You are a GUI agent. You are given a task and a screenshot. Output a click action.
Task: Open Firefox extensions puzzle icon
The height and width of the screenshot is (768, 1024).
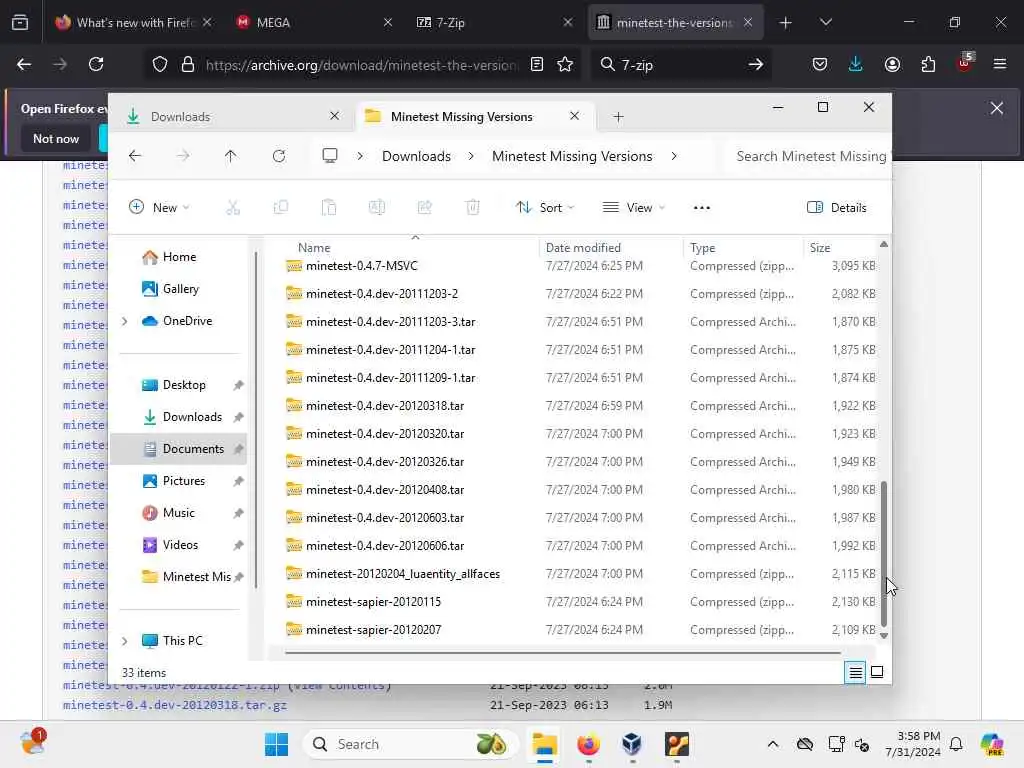928,64
